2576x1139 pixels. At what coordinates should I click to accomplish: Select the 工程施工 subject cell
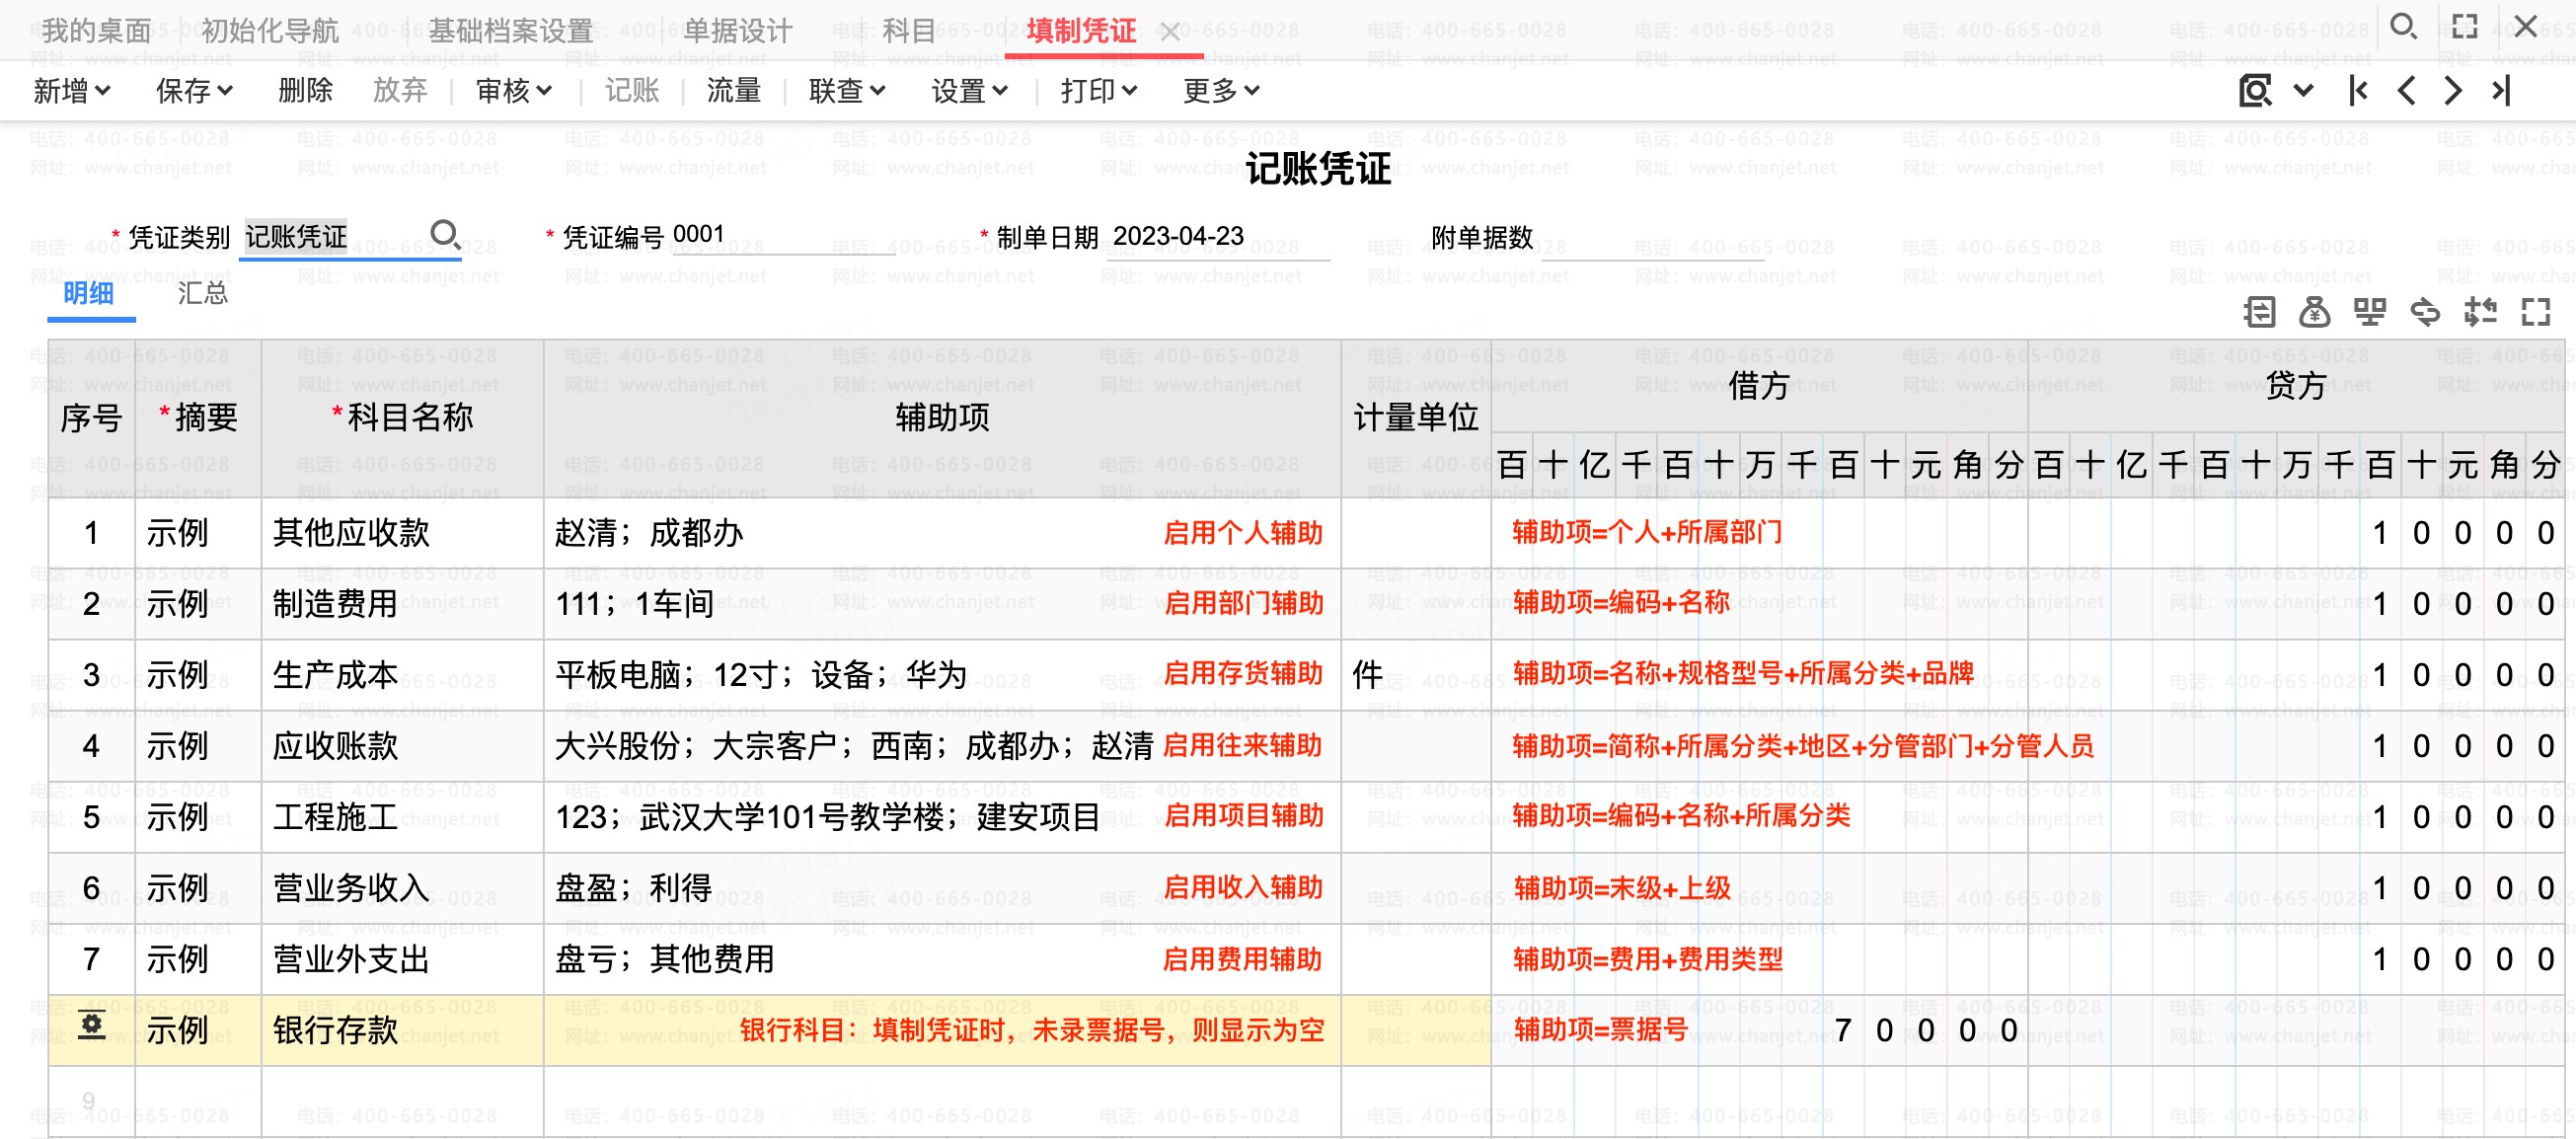tap(403, 817)
